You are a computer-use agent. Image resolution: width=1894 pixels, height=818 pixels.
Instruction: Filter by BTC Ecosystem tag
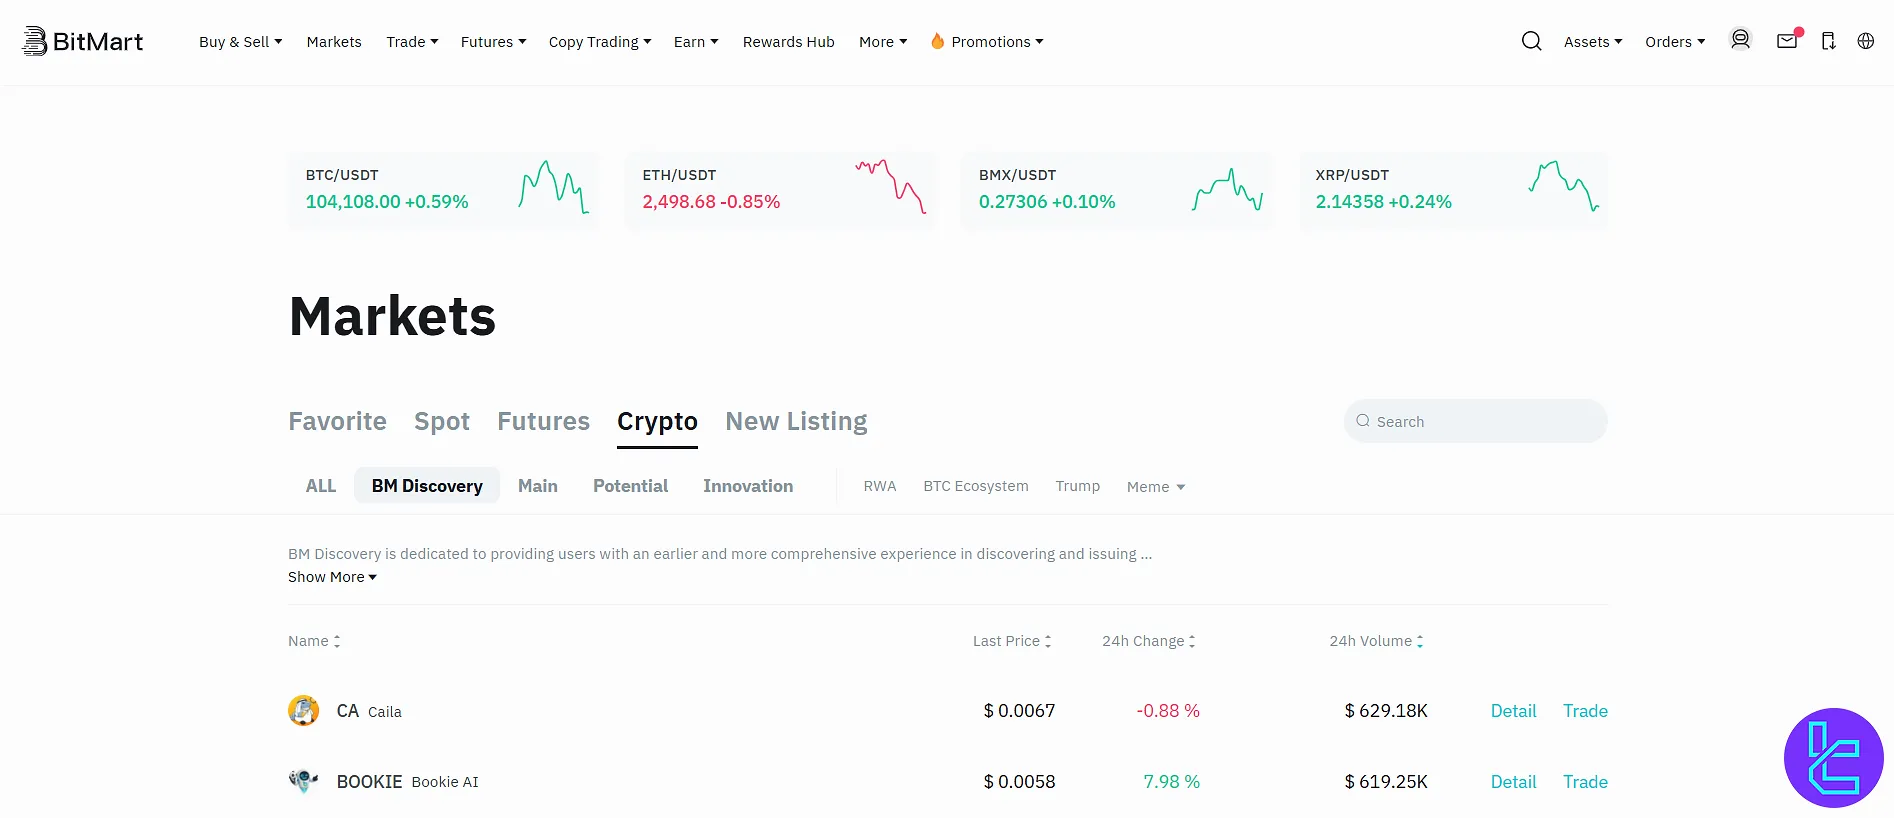(976, 486)
